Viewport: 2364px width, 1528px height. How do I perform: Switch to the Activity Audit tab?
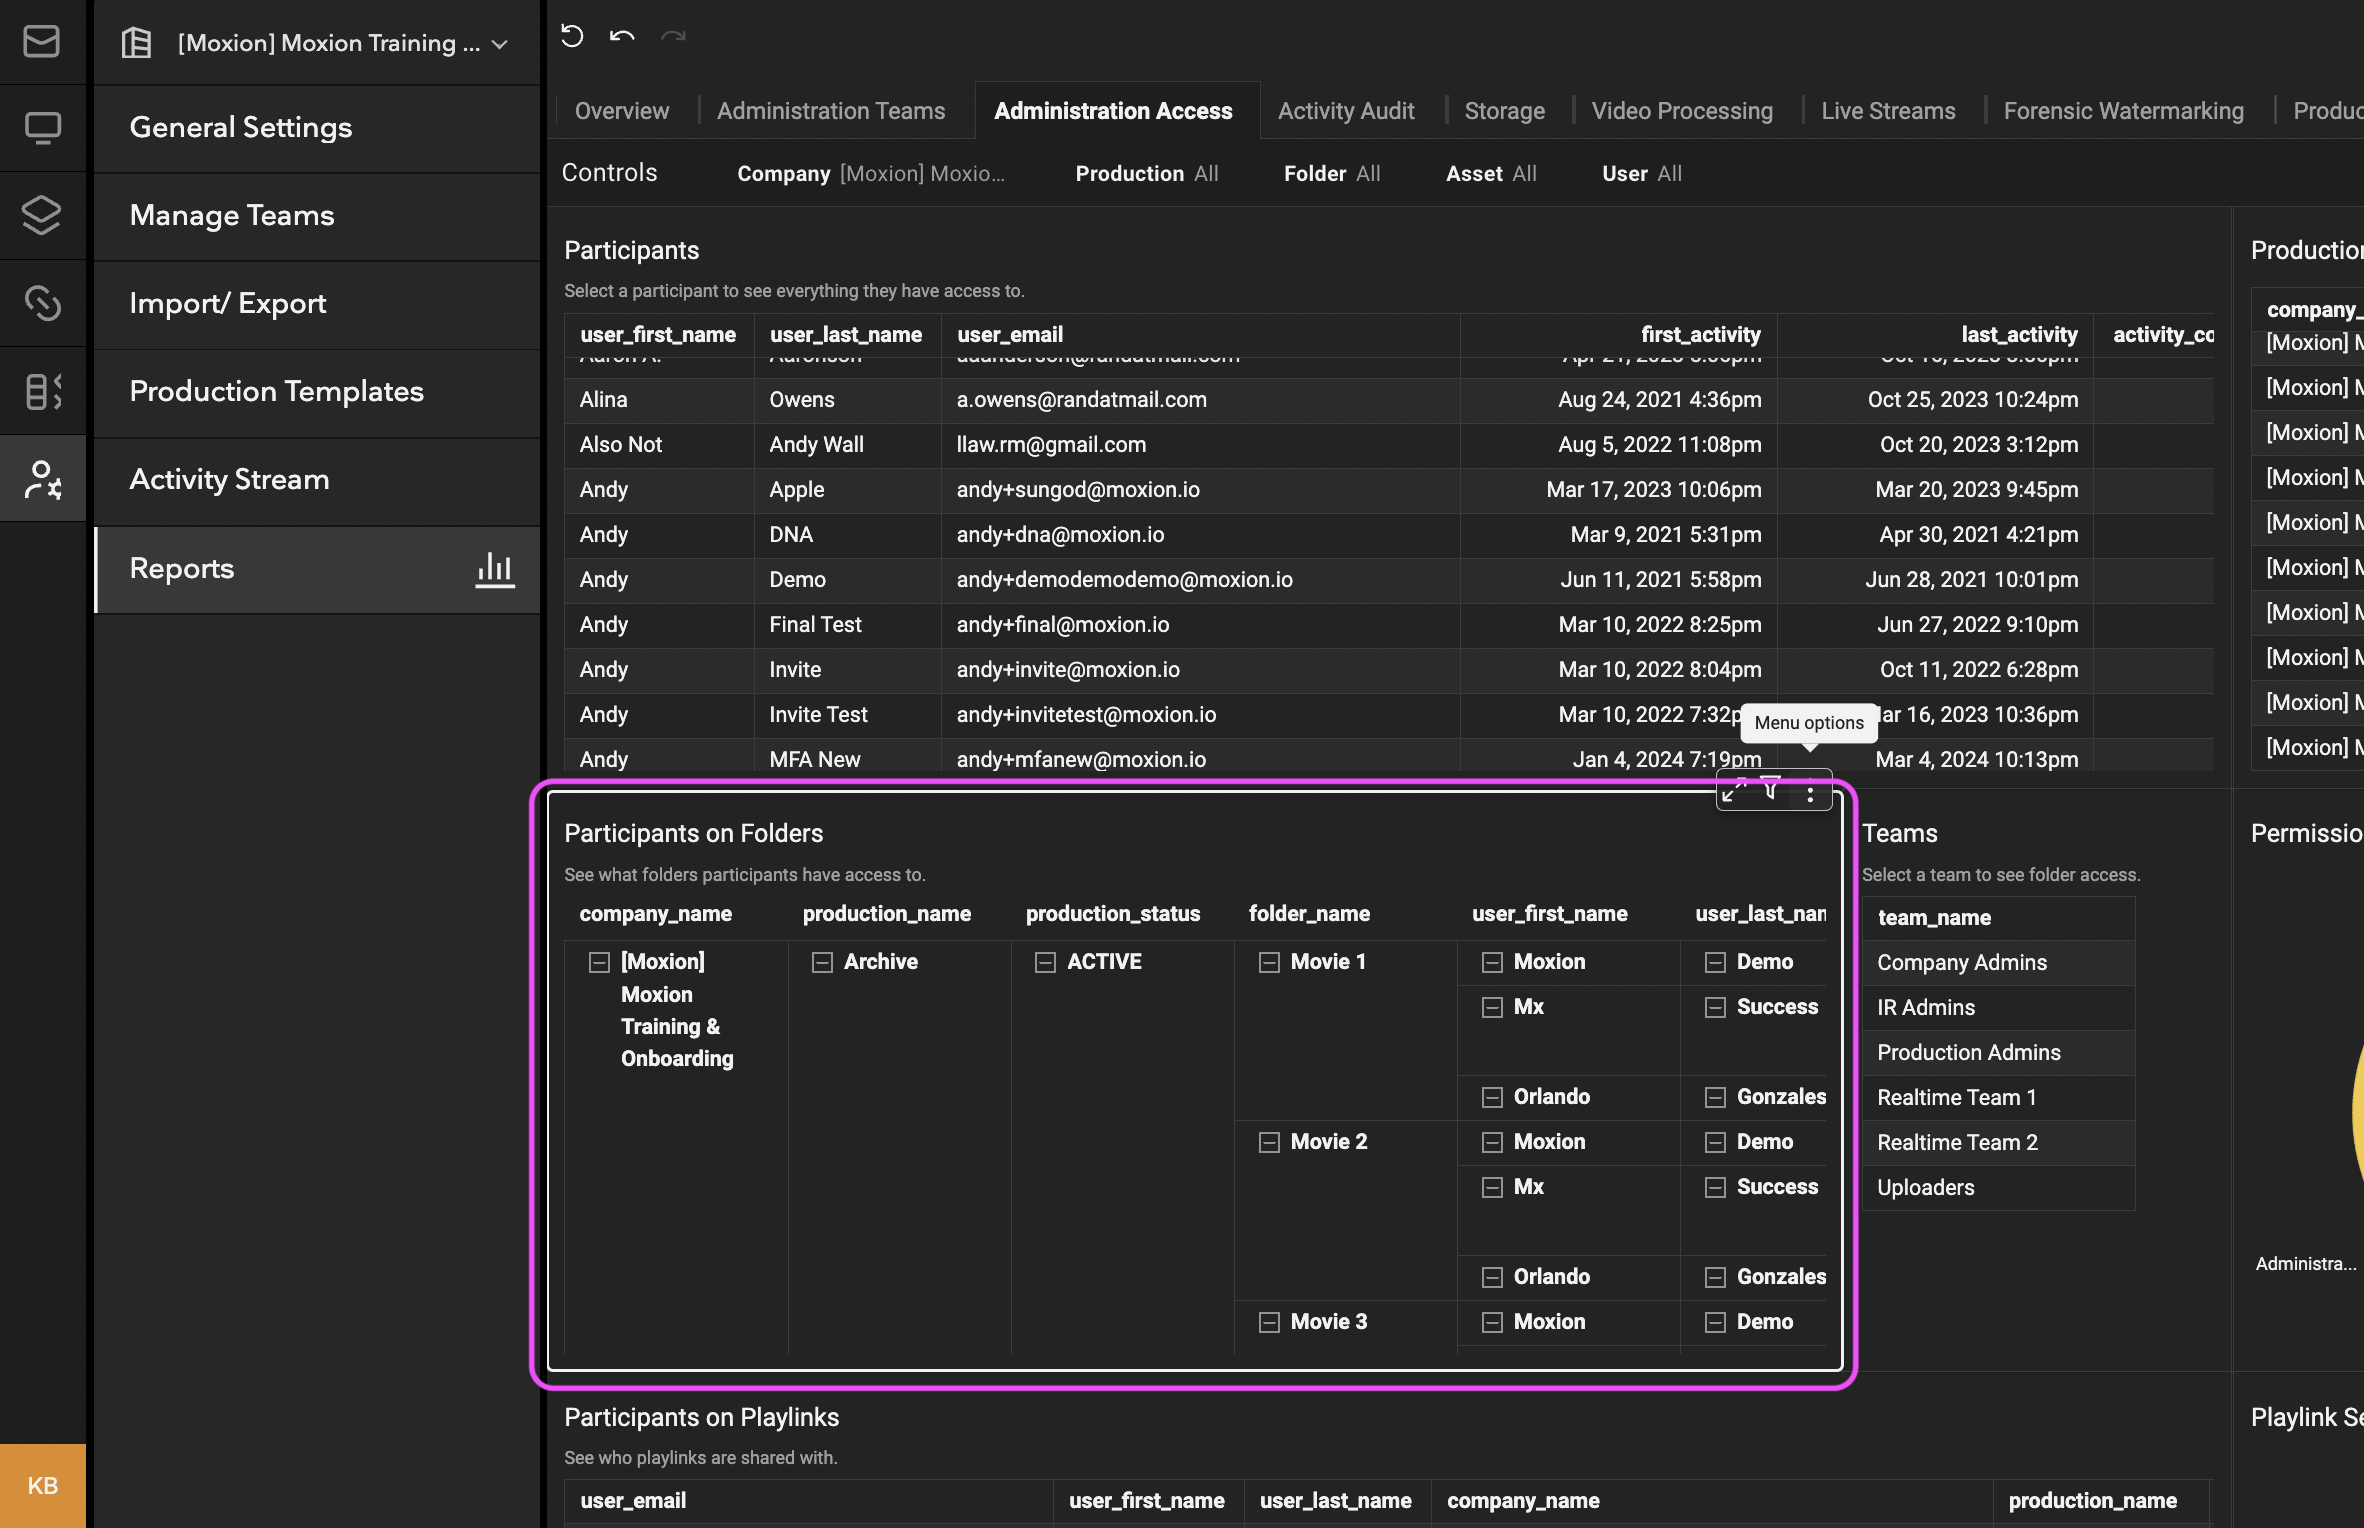tap(1346, 110)
